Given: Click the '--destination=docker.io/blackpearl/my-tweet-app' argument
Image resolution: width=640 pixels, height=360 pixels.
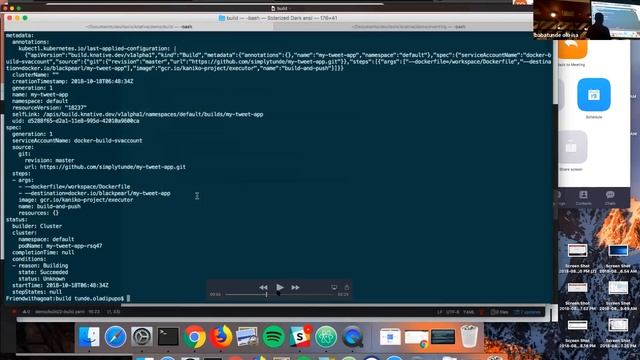Looking at the screenshot, I should click(x=94, y=193).
